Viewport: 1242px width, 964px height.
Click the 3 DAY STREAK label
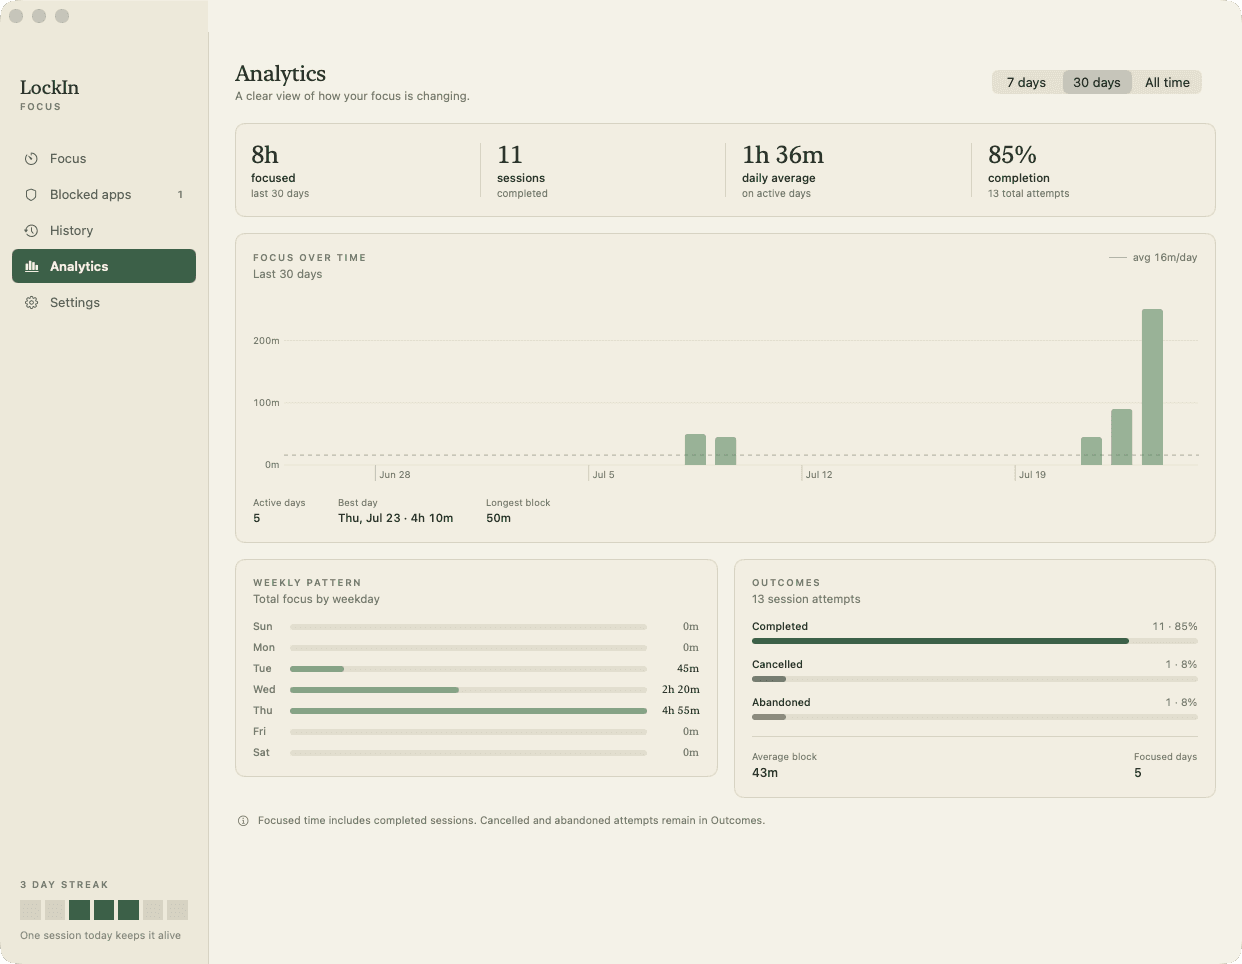pos(64,885)
